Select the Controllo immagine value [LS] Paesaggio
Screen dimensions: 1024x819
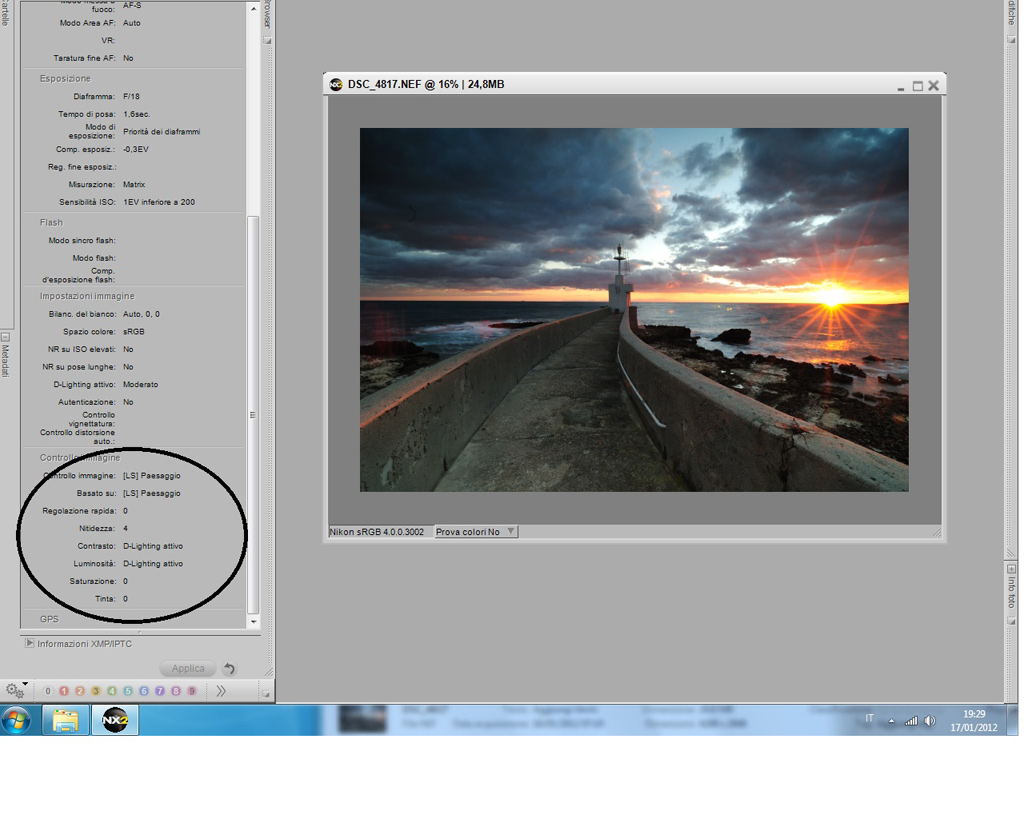(x=152, y=475)
